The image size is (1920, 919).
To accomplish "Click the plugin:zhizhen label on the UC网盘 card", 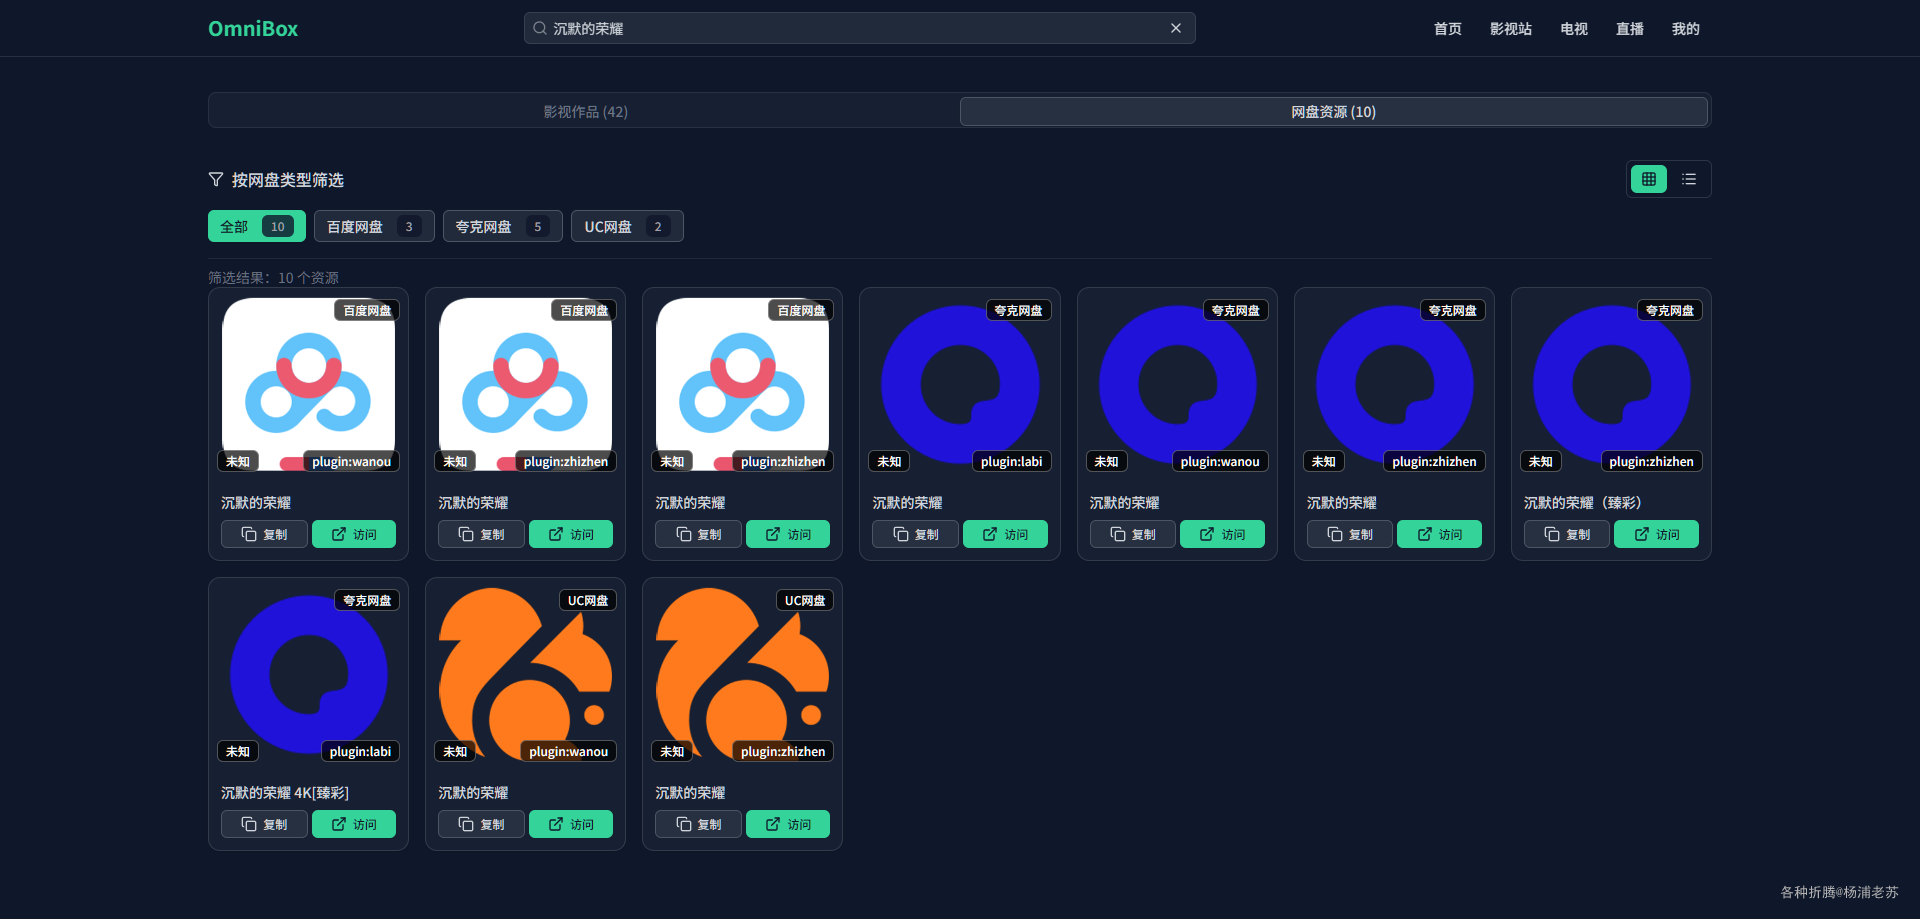I will 783,751.
